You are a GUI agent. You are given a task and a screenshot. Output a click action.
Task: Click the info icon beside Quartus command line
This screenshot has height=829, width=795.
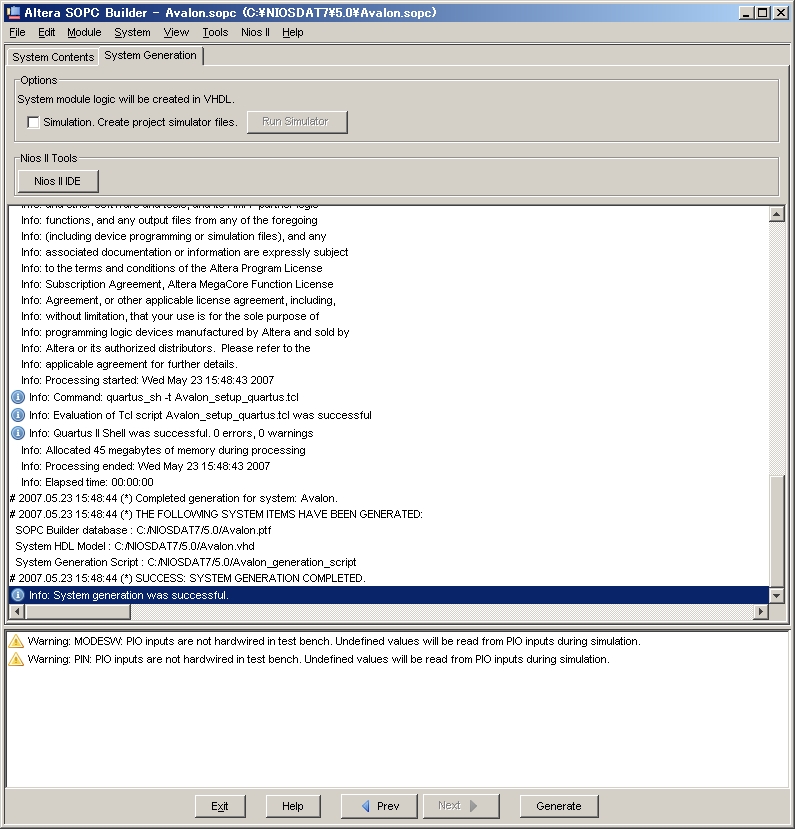tap(17, 397)
